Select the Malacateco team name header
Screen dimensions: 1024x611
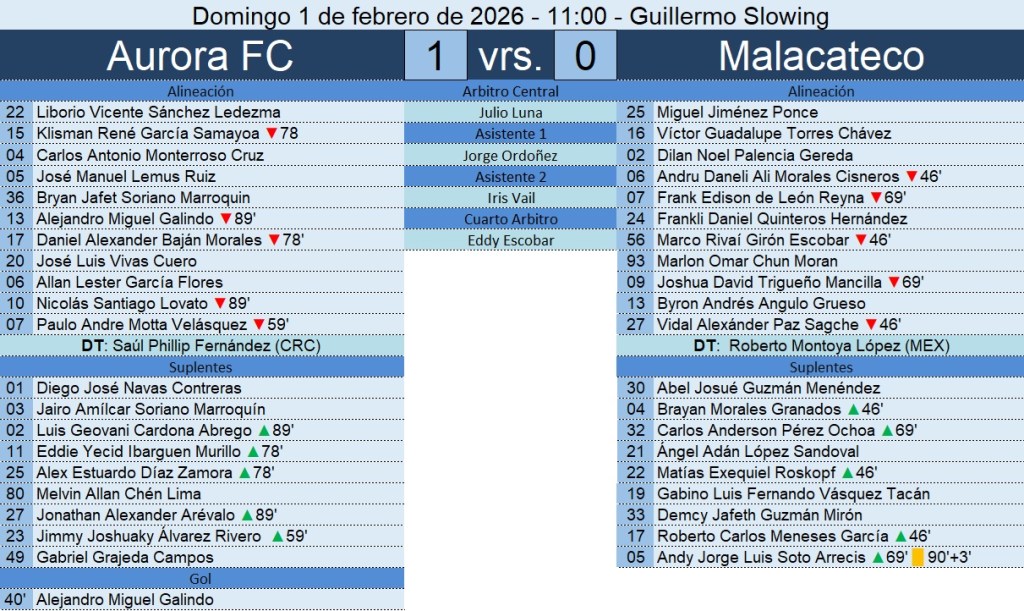coord(820,56)
